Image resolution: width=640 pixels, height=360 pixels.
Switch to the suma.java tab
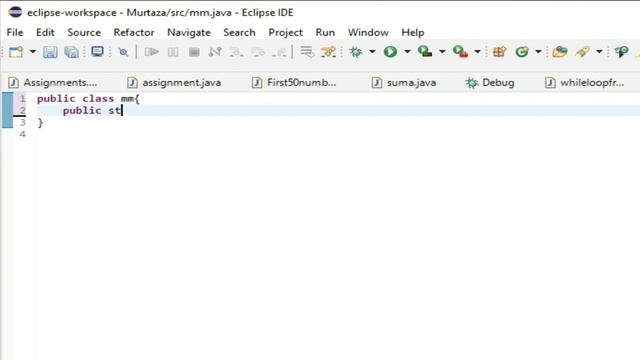click(404, 82)
